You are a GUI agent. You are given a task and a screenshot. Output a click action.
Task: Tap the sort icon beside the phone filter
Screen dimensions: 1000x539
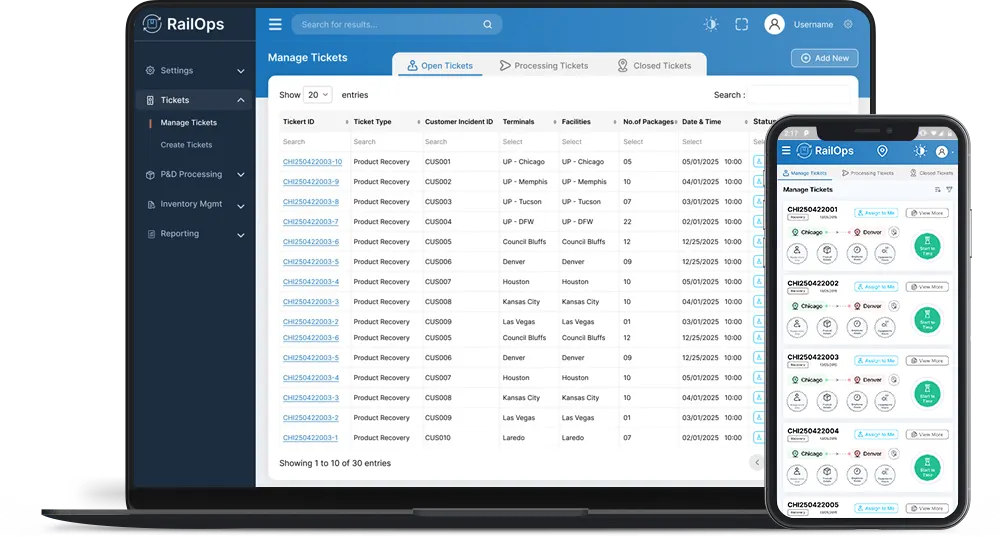coord(937,189)
